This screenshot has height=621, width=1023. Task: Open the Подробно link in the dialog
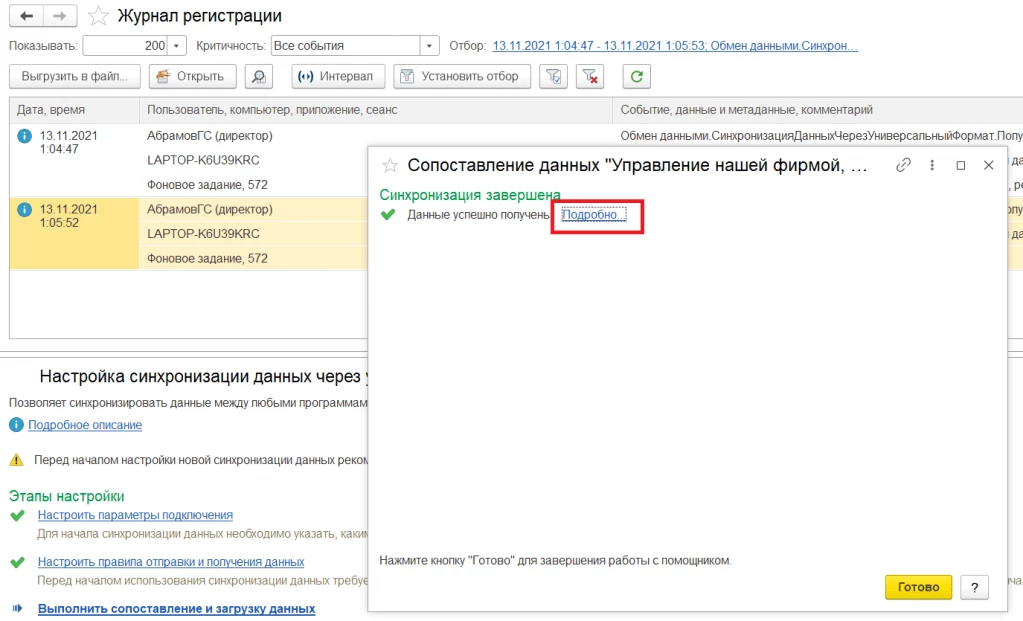click(x=594, y=215)
